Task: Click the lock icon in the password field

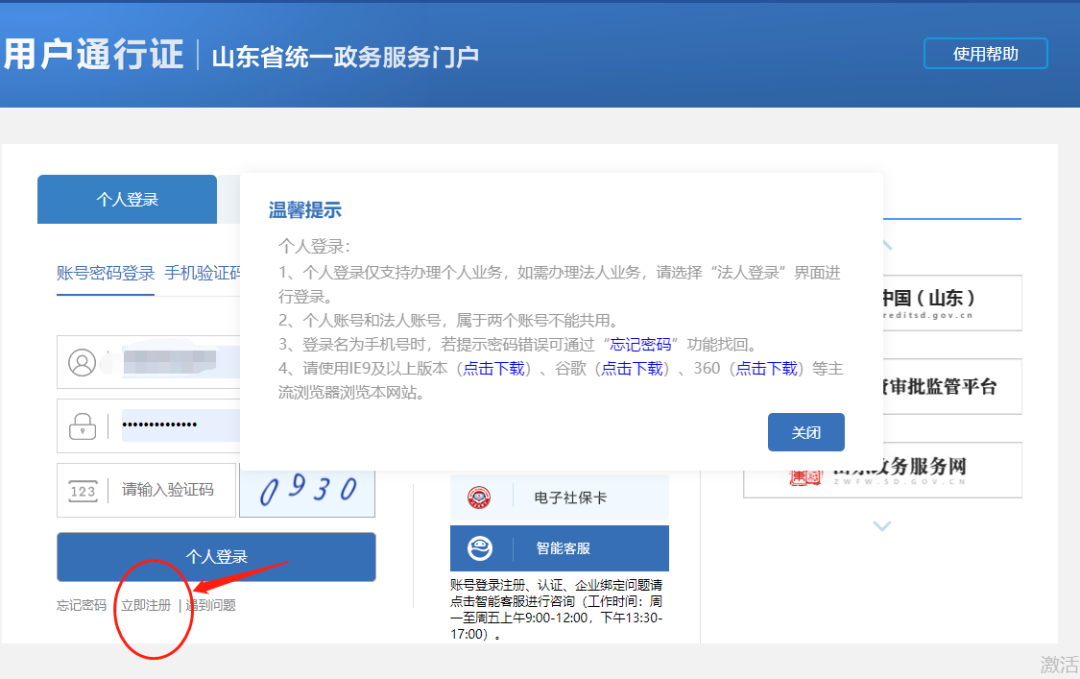Action: (x=83, y=426)
